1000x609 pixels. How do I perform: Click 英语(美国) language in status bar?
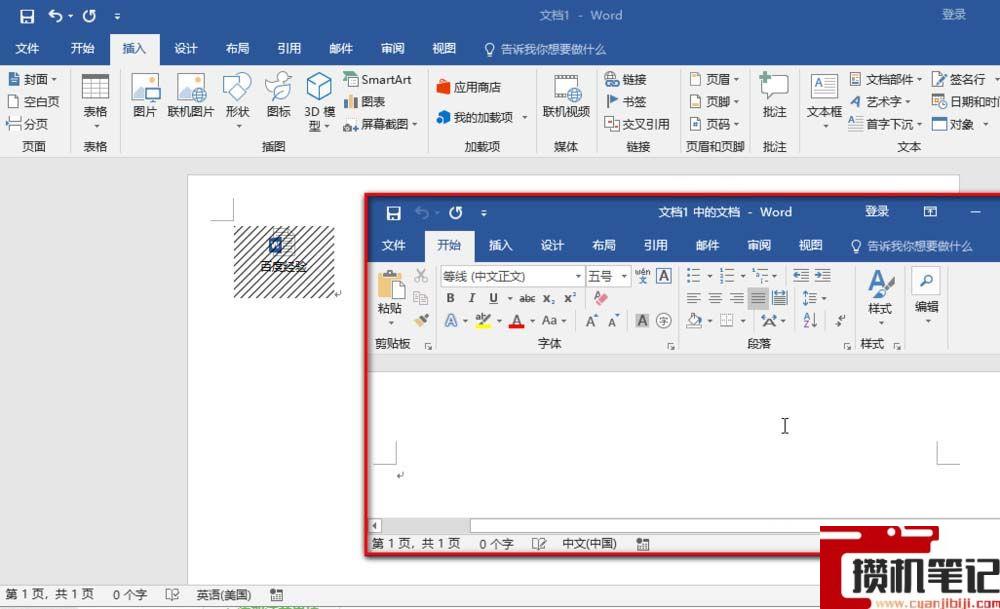(x=223, y=595)
